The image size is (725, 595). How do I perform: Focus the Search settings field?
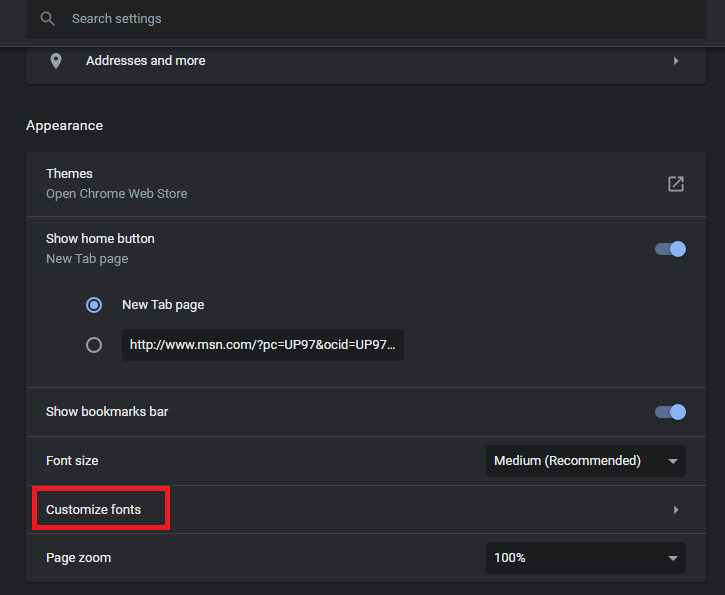[x=365, y=19]
